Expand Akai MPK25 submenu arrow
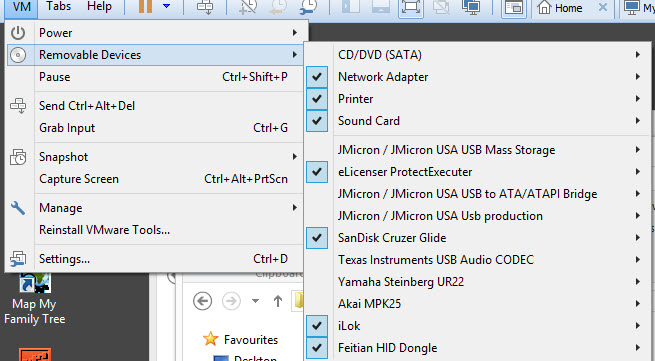Screen dimensions: 655x361 pyautogui.click(x=637, y=303)
